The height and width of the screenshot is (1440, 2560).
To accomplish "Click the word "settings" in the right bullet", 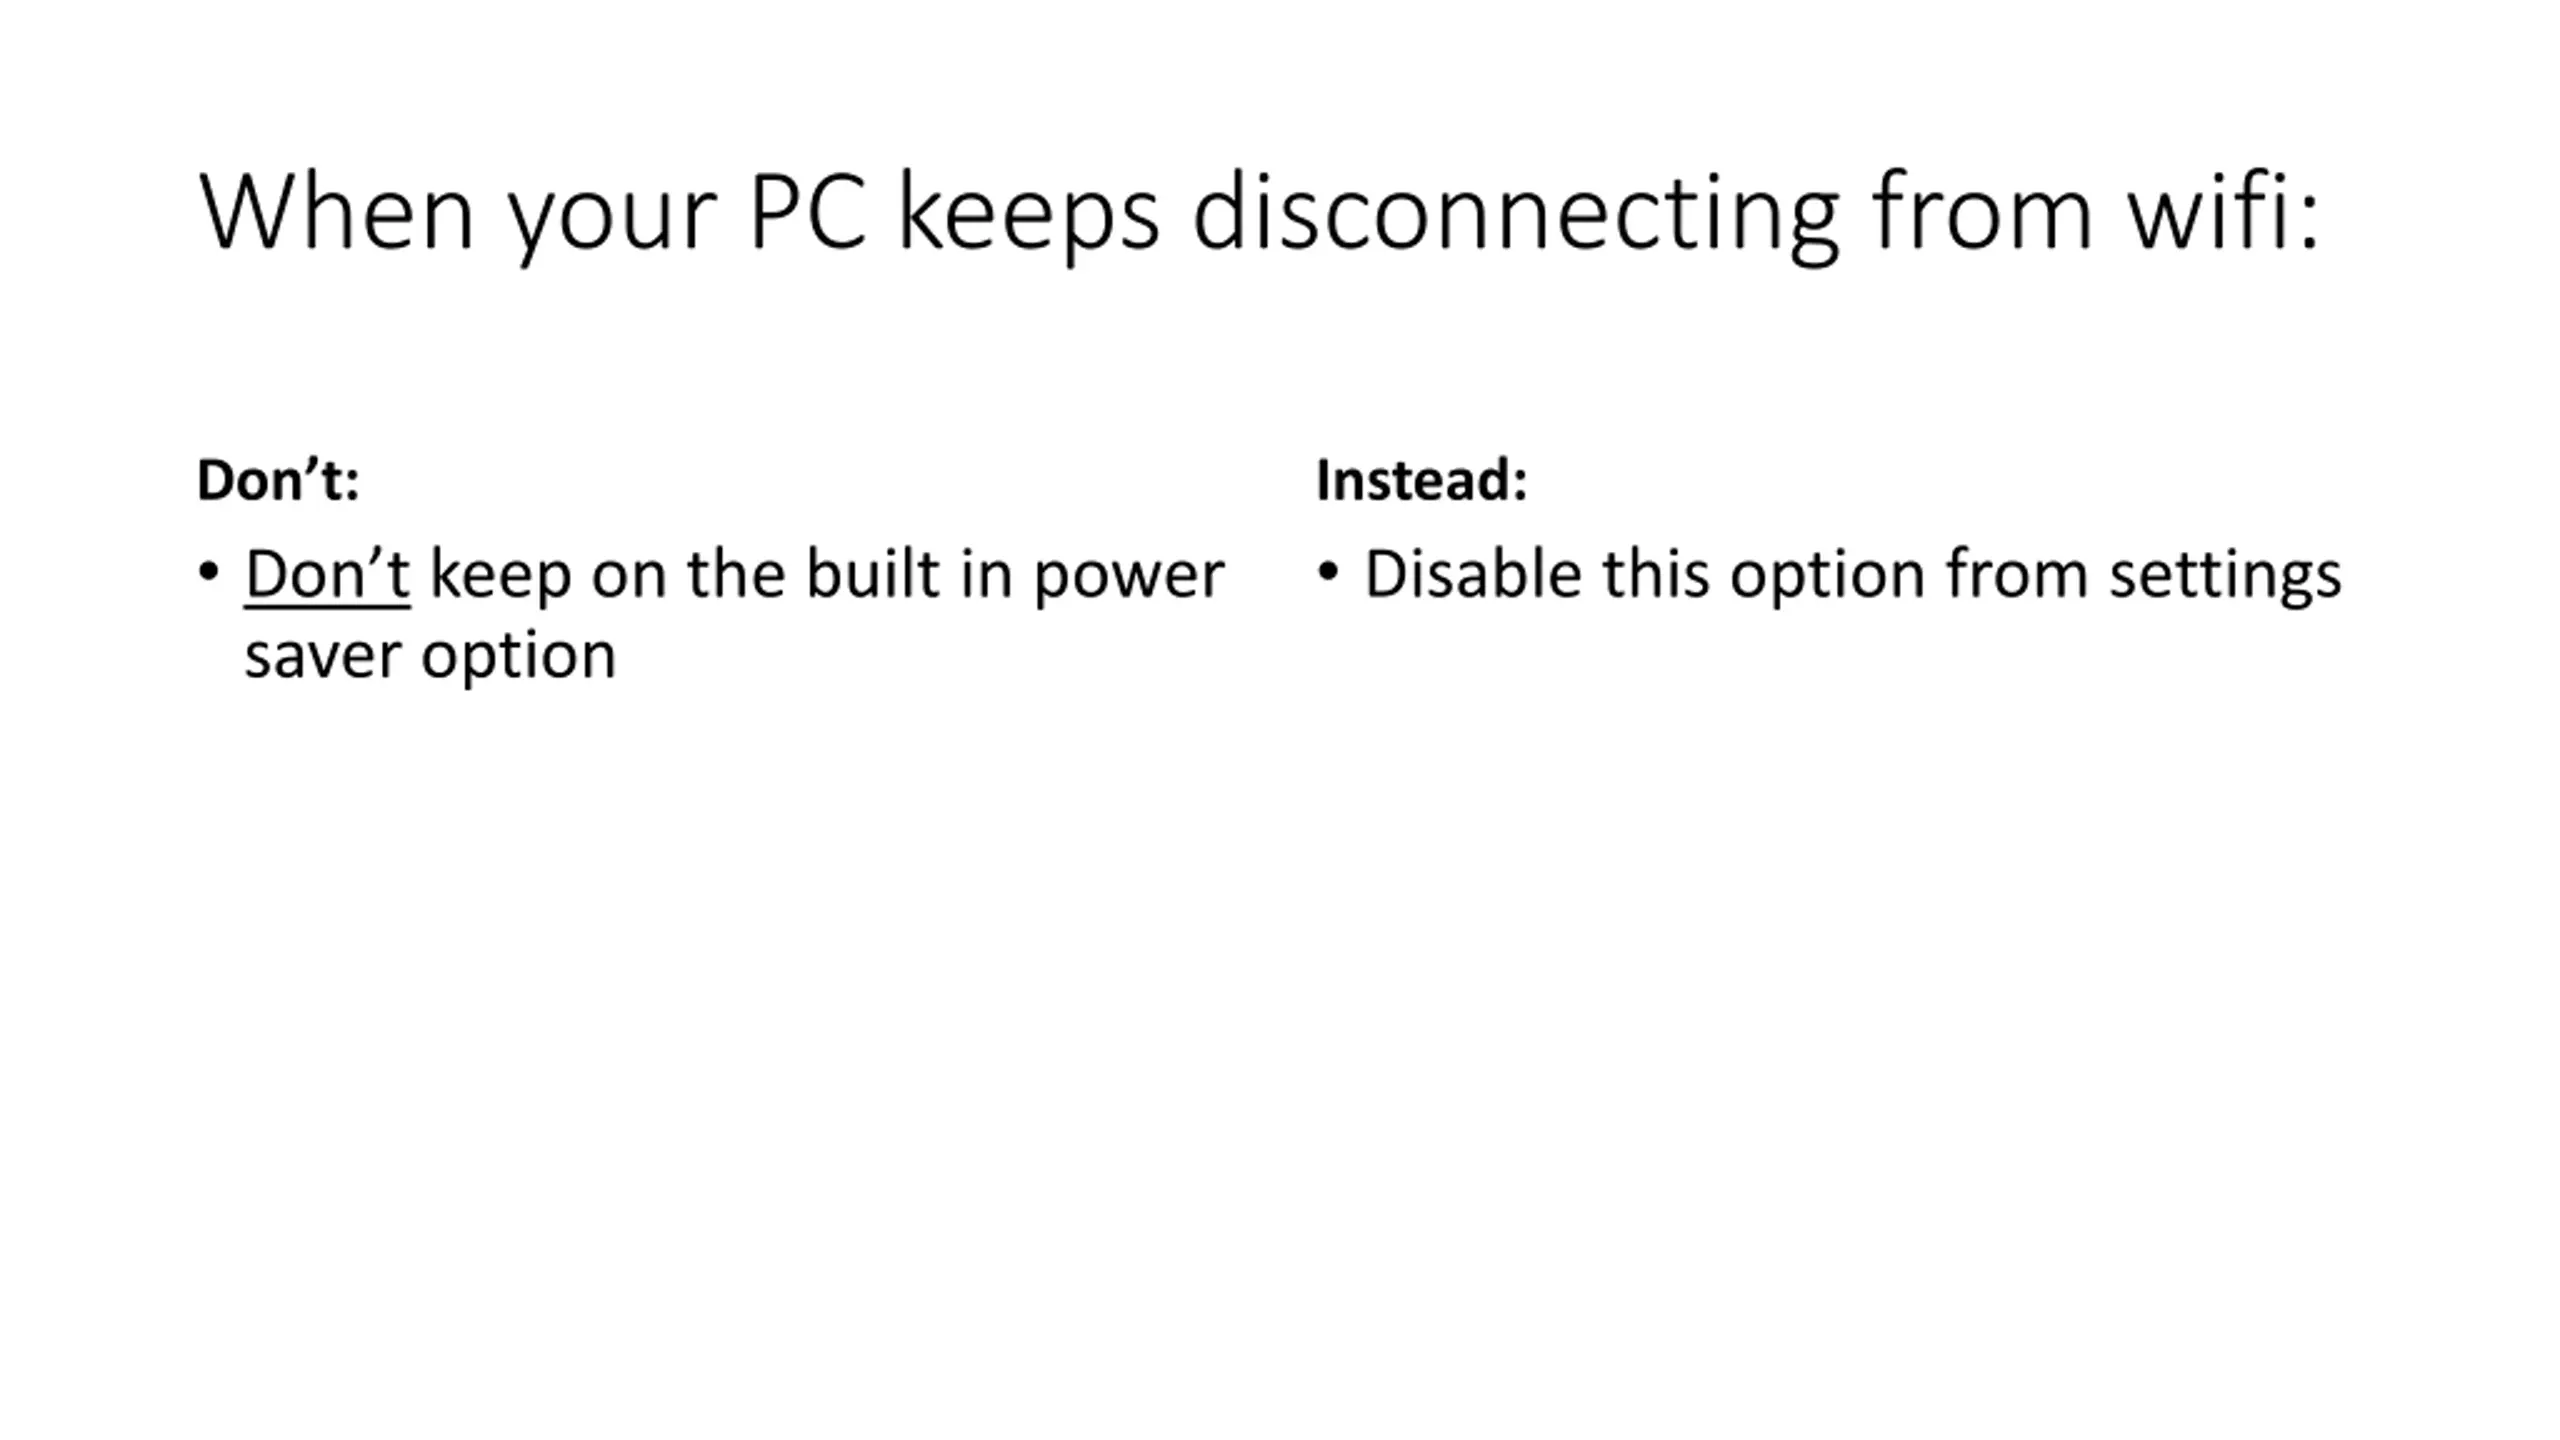I will coord(2225,577).
